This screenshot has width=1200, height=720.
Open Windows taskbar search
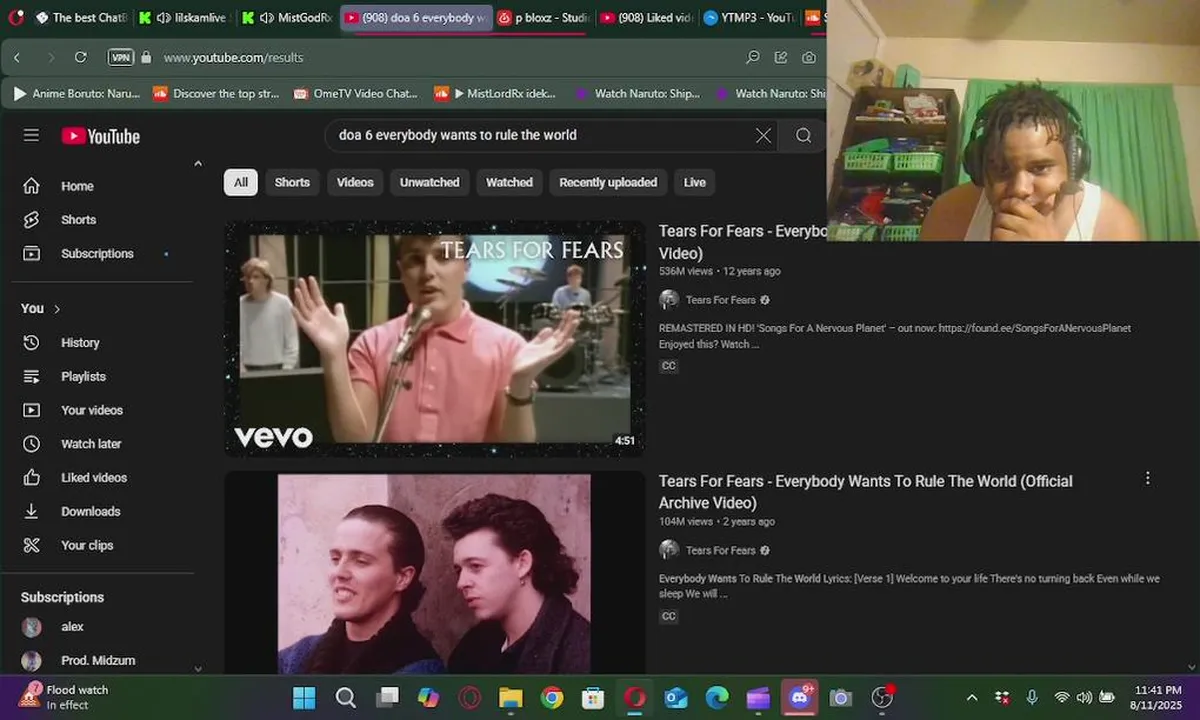pyautogui.click(x=345, y=697)
